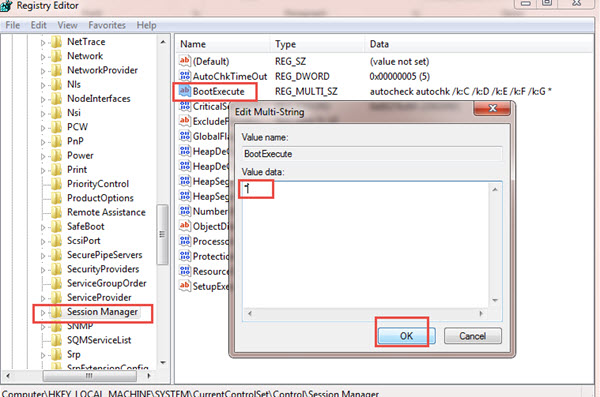This screenshot has width=600, height=397.
Task: Select the SNMP tree item
Action: click(80, 326)
